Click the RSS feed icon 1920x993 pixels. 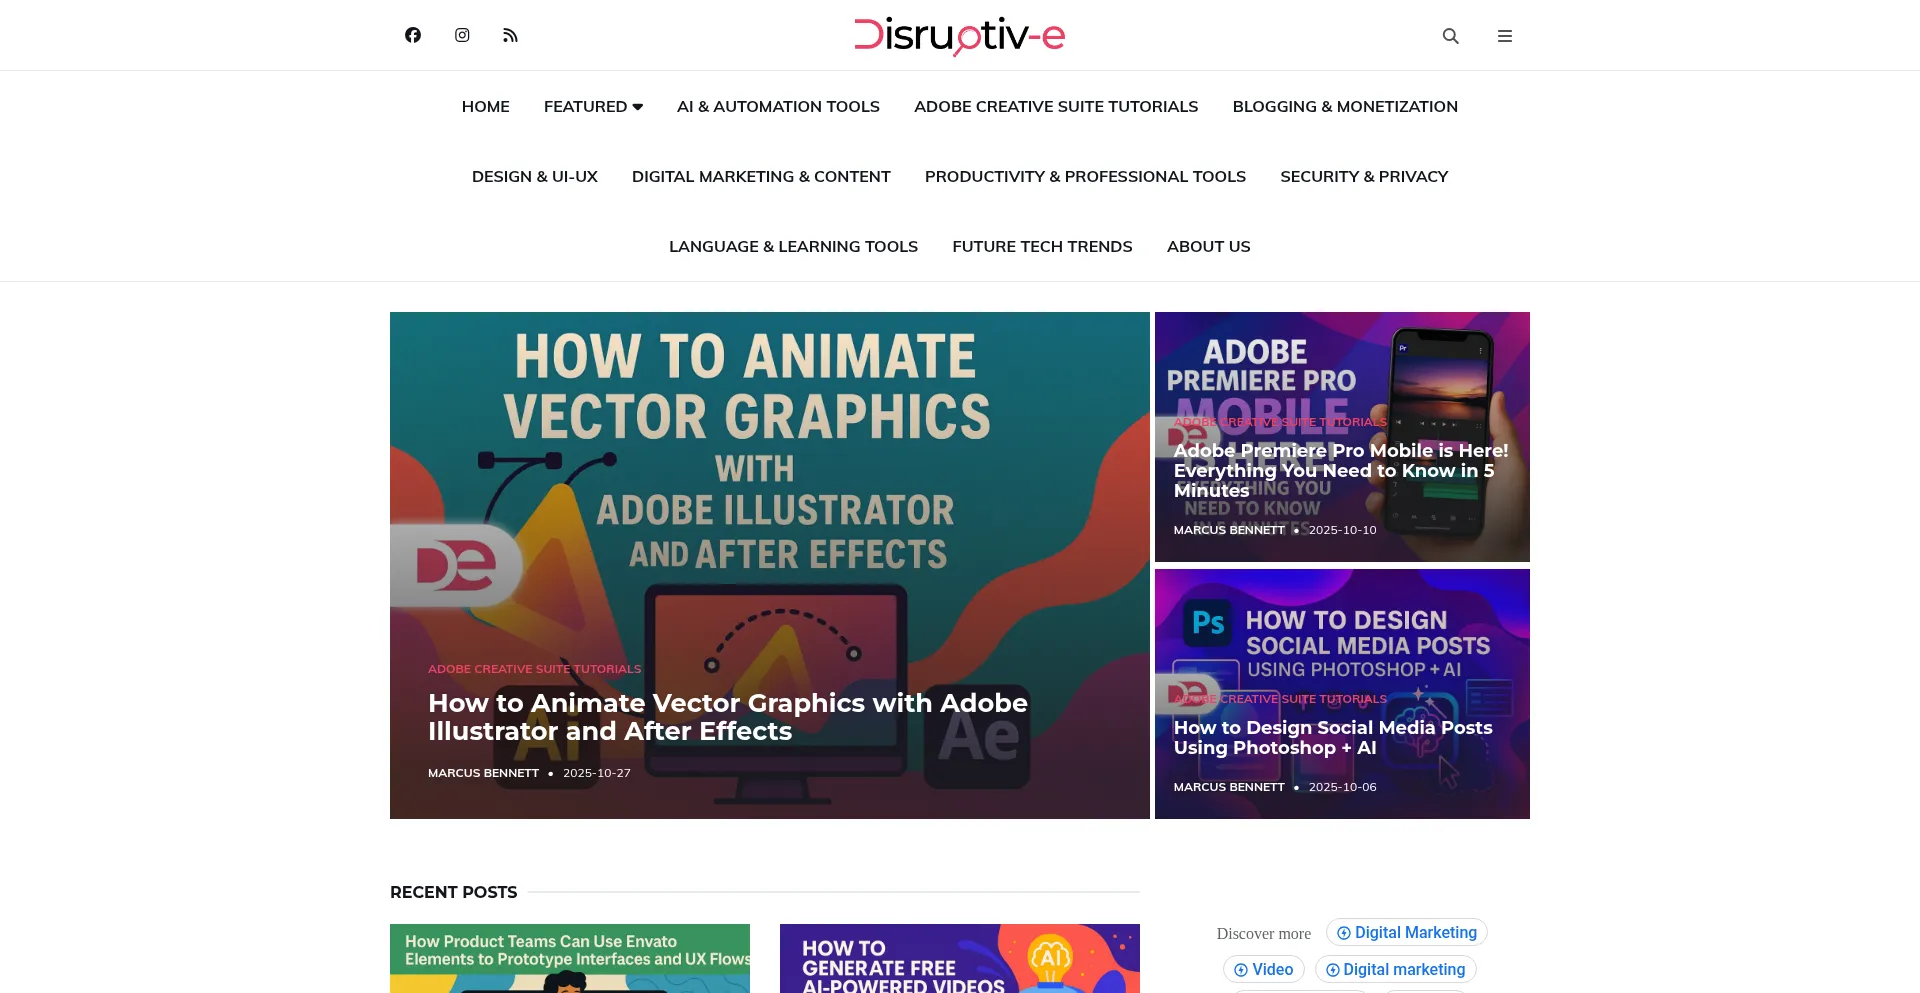click(x=510, y=36)
